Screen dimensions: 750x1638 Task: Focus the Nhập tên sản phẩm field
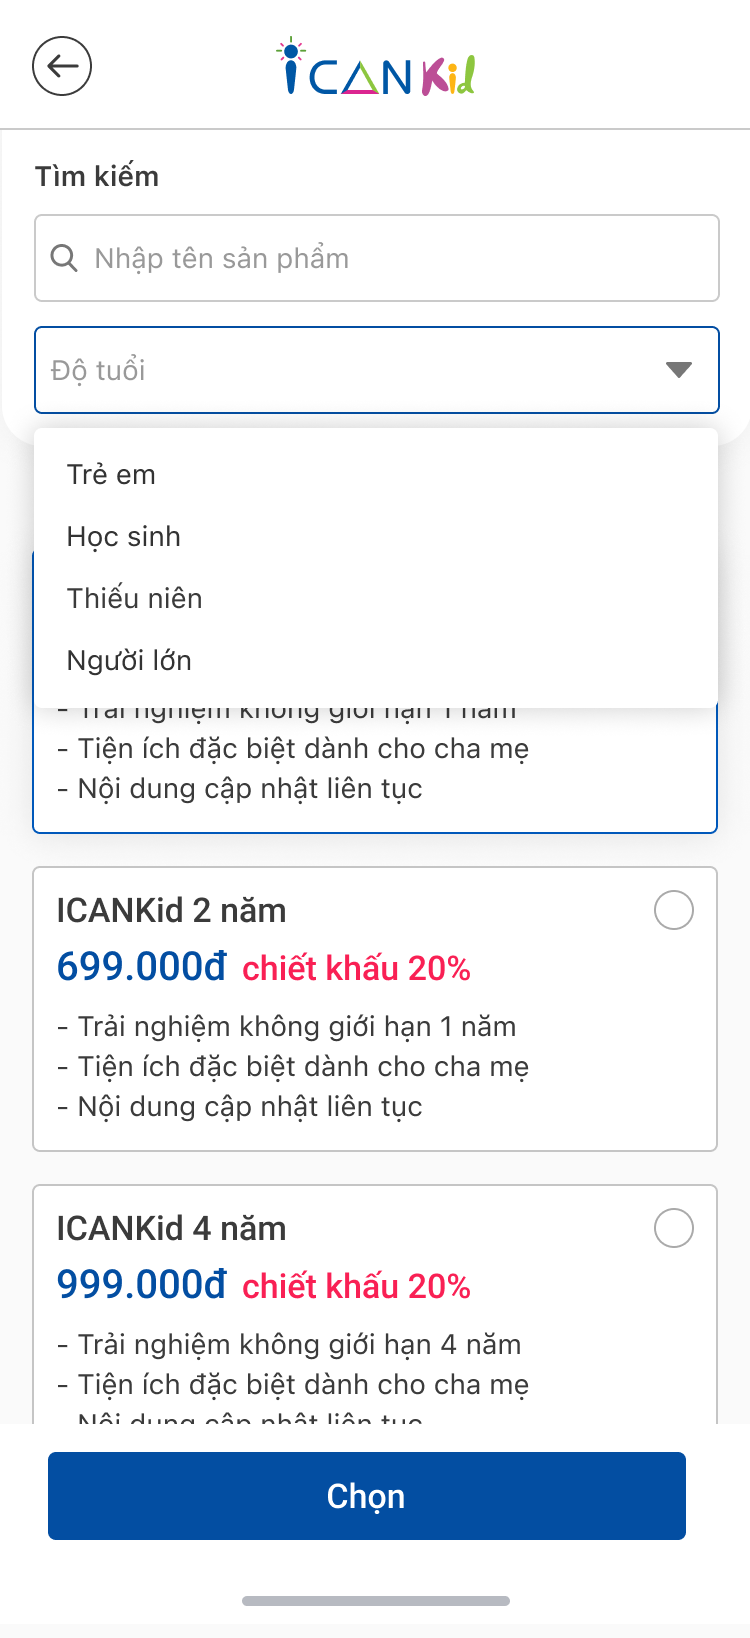tap(377, 258)
